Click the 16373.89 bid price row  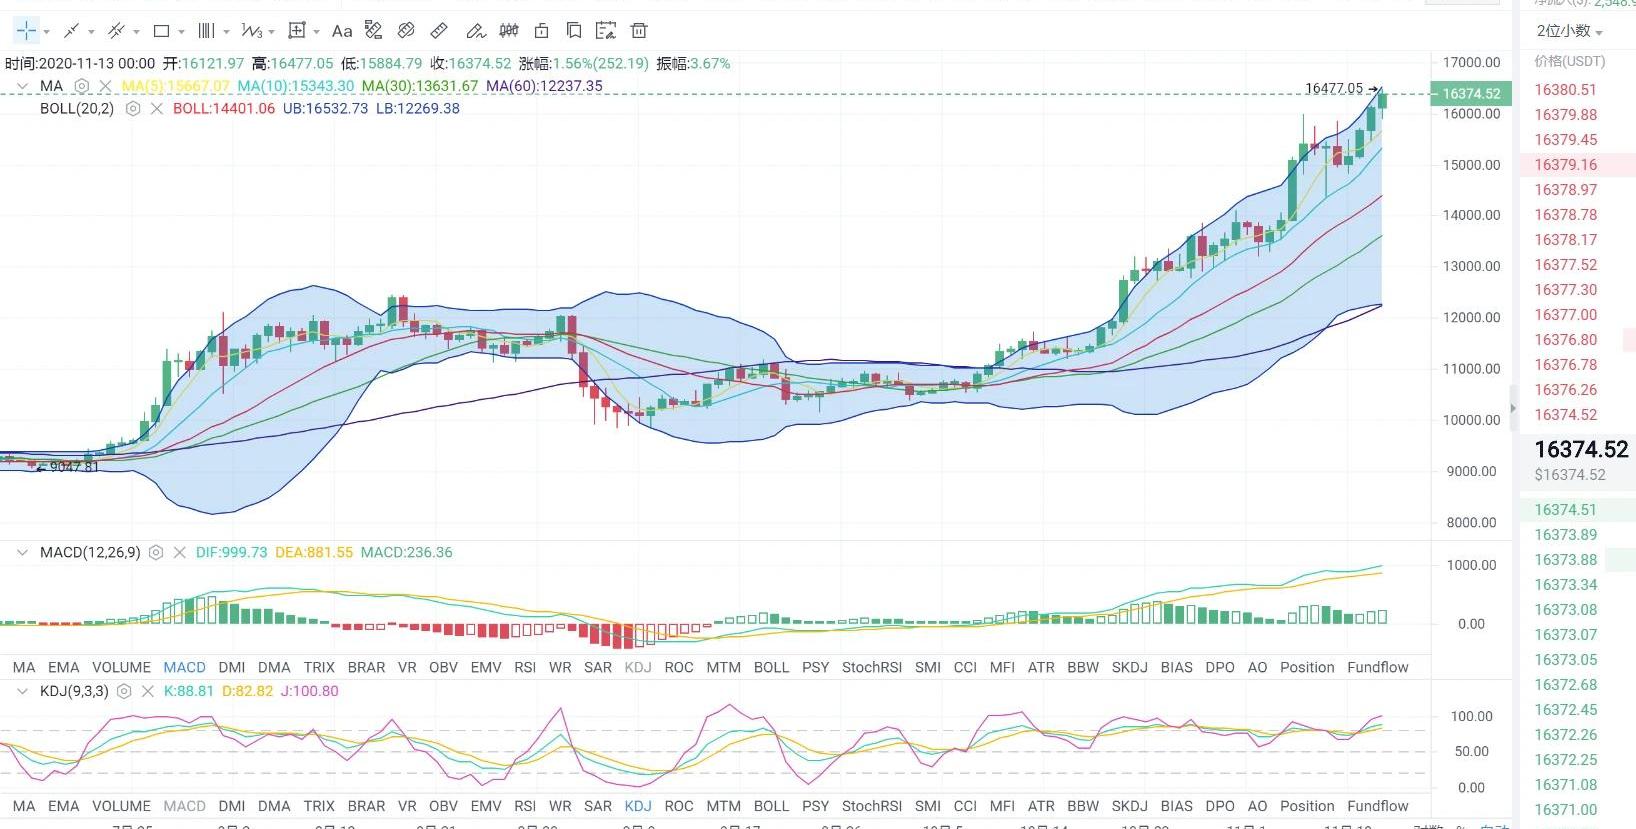pos(1565,535)
